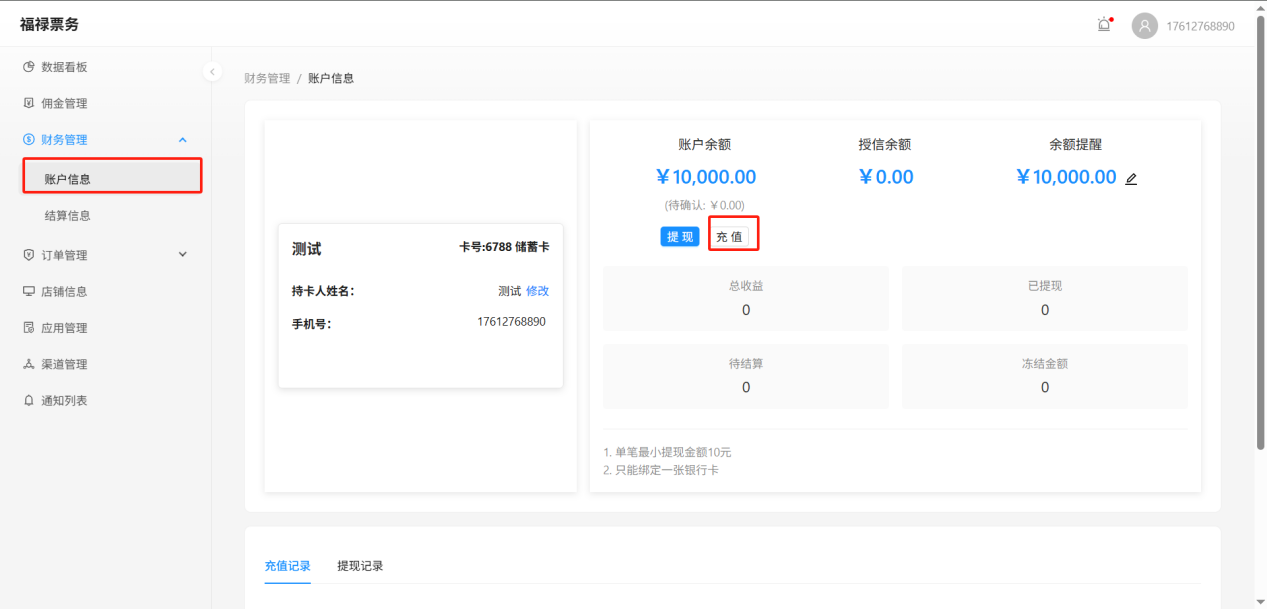This screenshot has height=609, width=1267.
Task: Expand the 订单管理 submenu chevron
Action: click(x=182, y=254)
